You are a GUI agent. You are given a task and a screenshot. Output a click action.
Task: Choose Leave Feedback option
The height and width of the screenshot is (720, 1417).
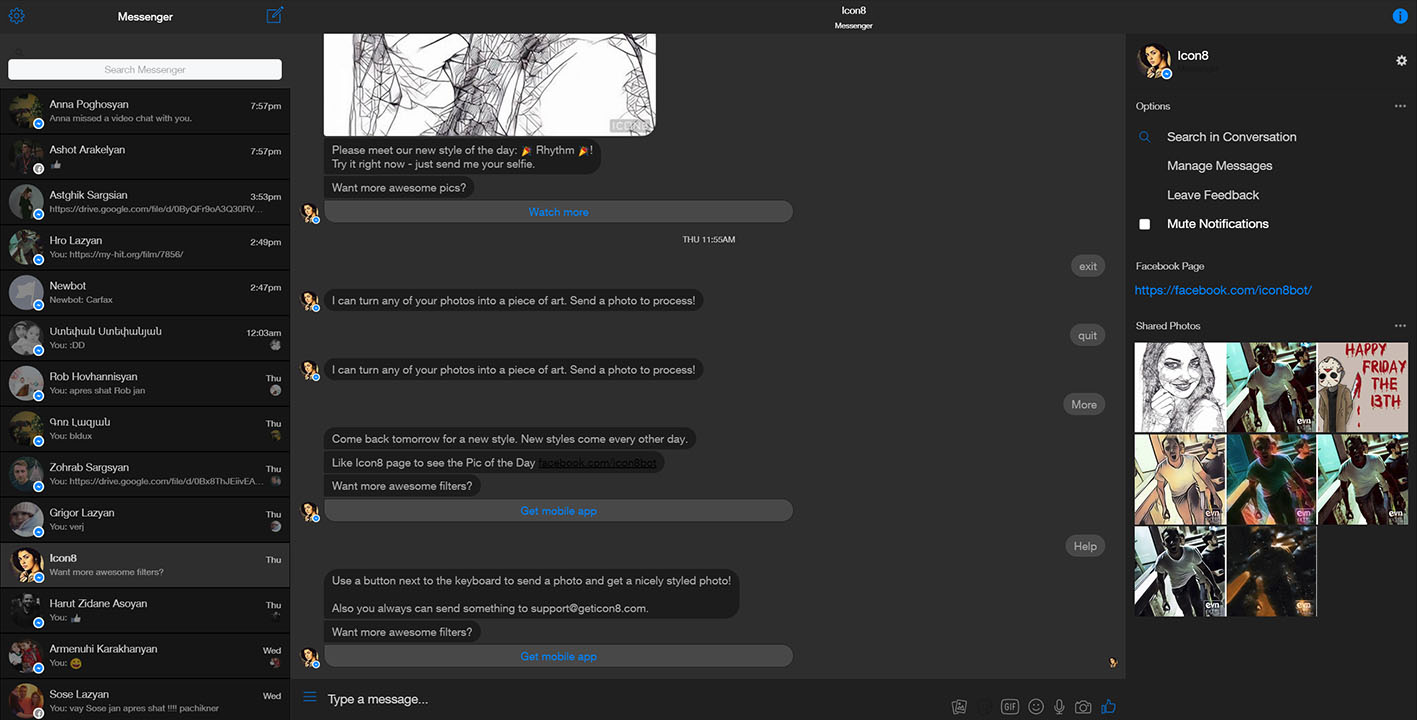pyautogui.click(x=1211, y=194)
